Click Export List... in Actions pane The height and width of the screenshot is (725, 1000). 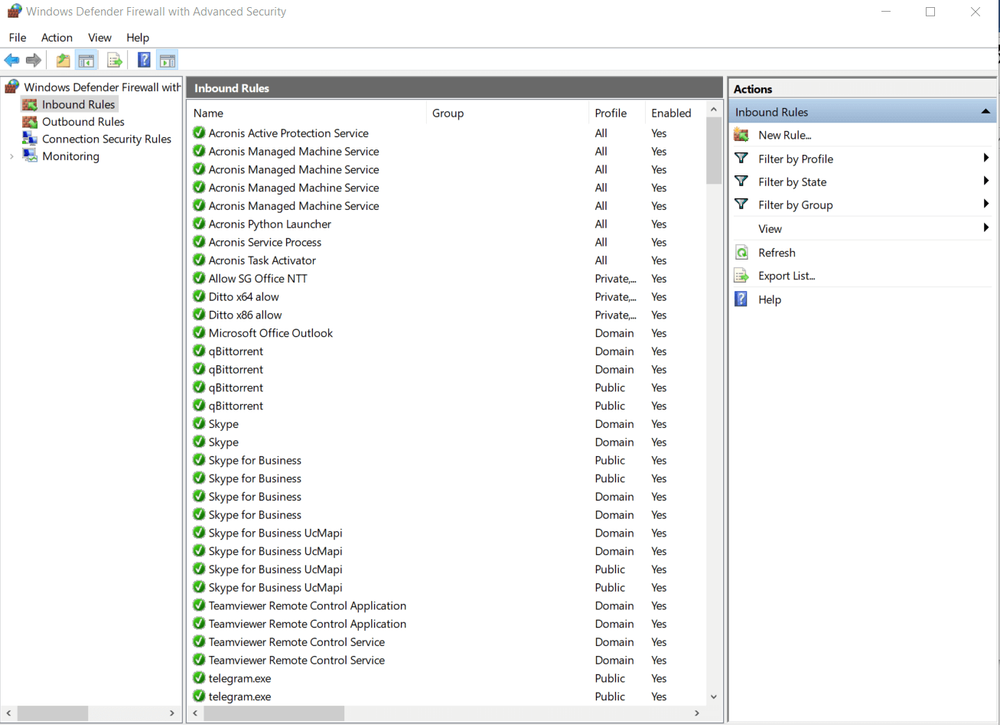pyautogui.click(x=786, y=275)
